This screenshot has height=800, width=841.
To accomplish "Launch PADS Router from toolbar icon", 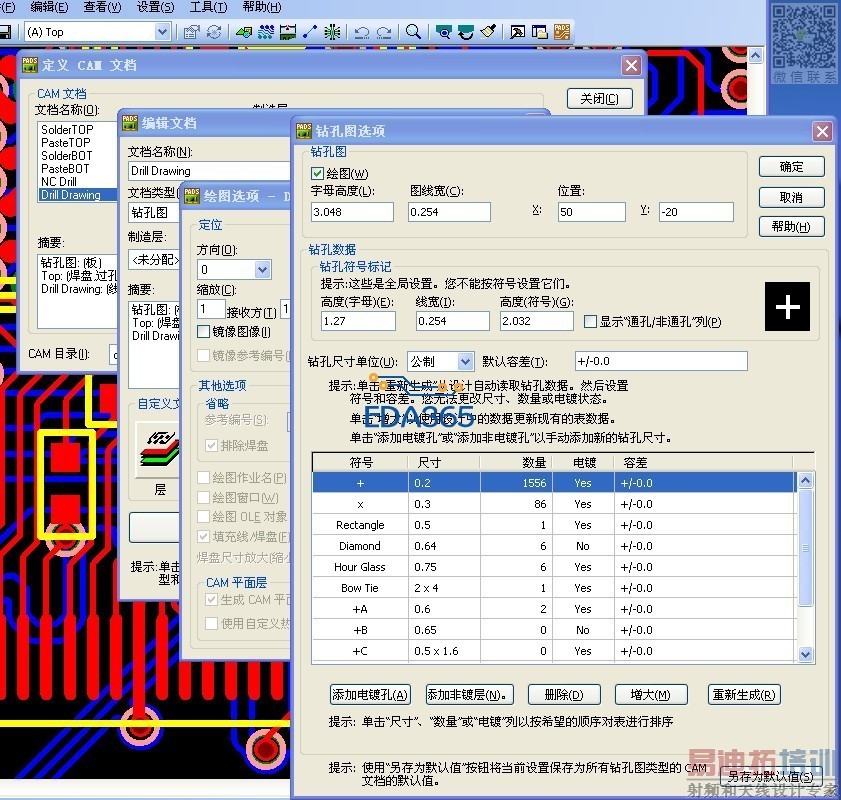I will [562, 32].
